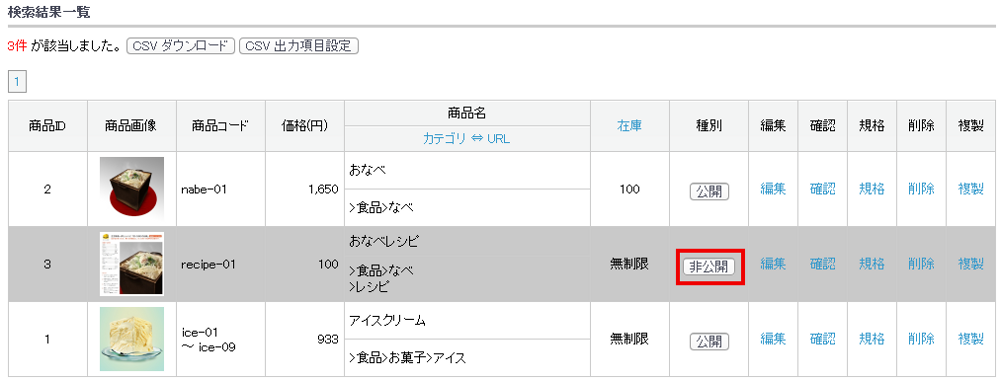The height and width of the screenshot is (381, 1000).
Task: Delete アイスクリーム using 削除 link
Action: [922, 339]
